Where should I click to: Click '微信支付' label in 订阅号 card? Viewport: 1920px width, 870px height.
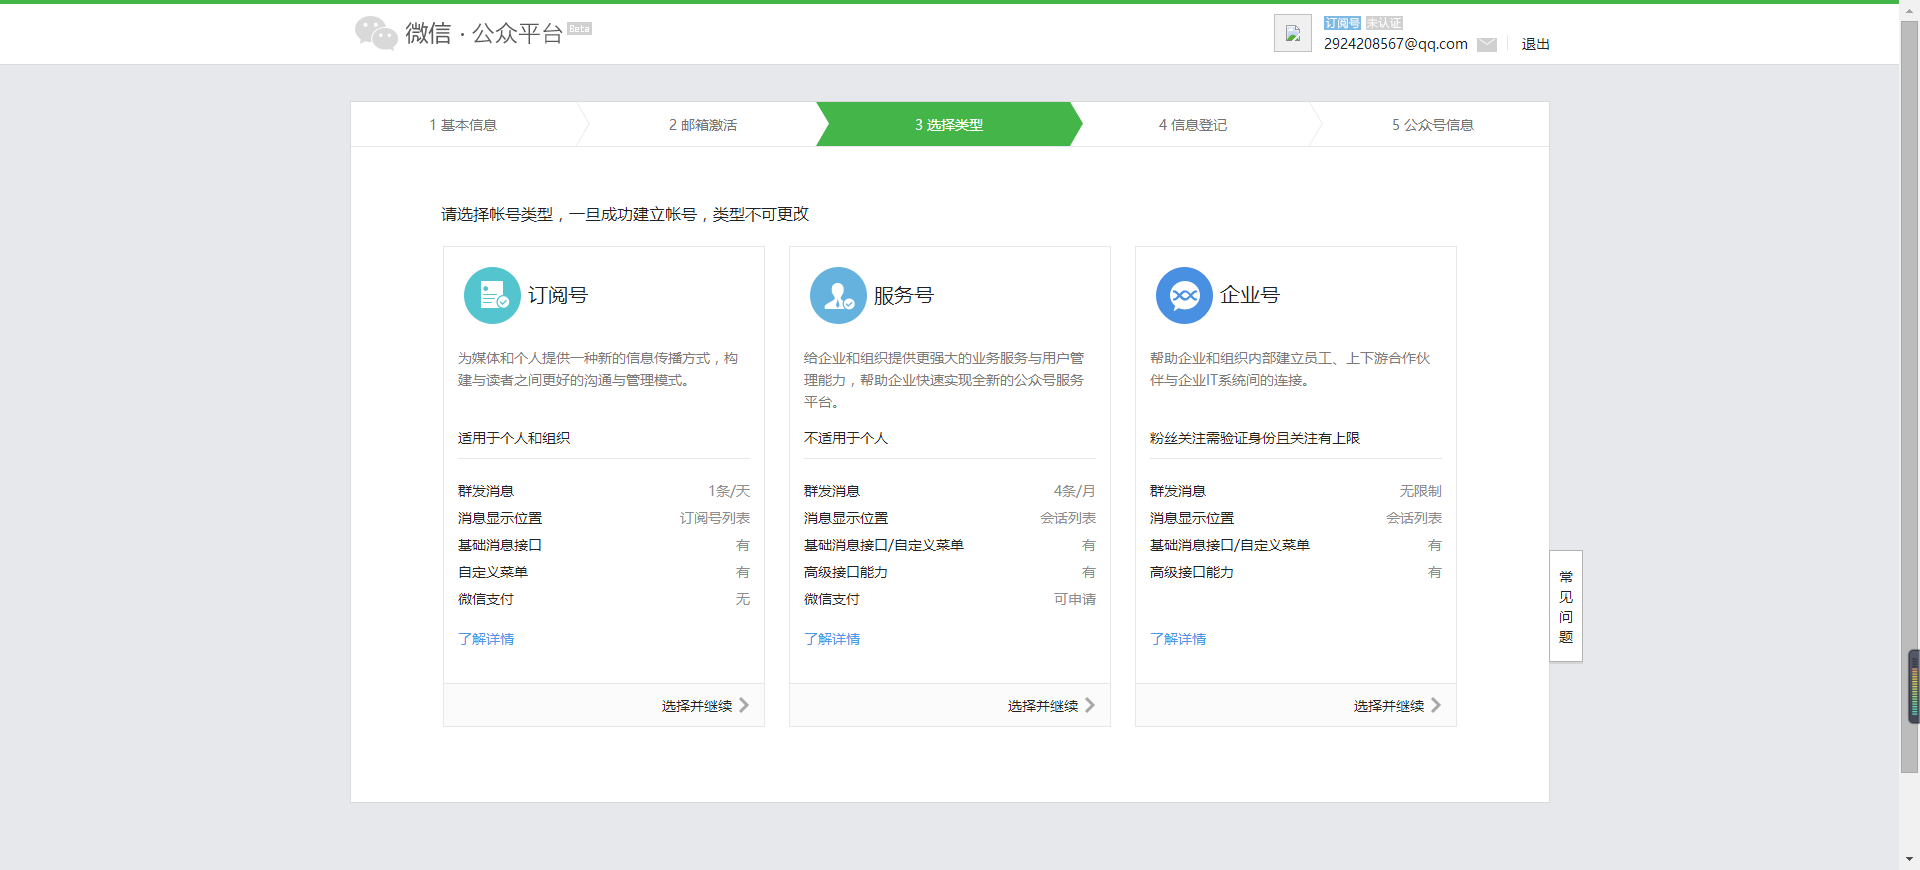click(486, 599)
